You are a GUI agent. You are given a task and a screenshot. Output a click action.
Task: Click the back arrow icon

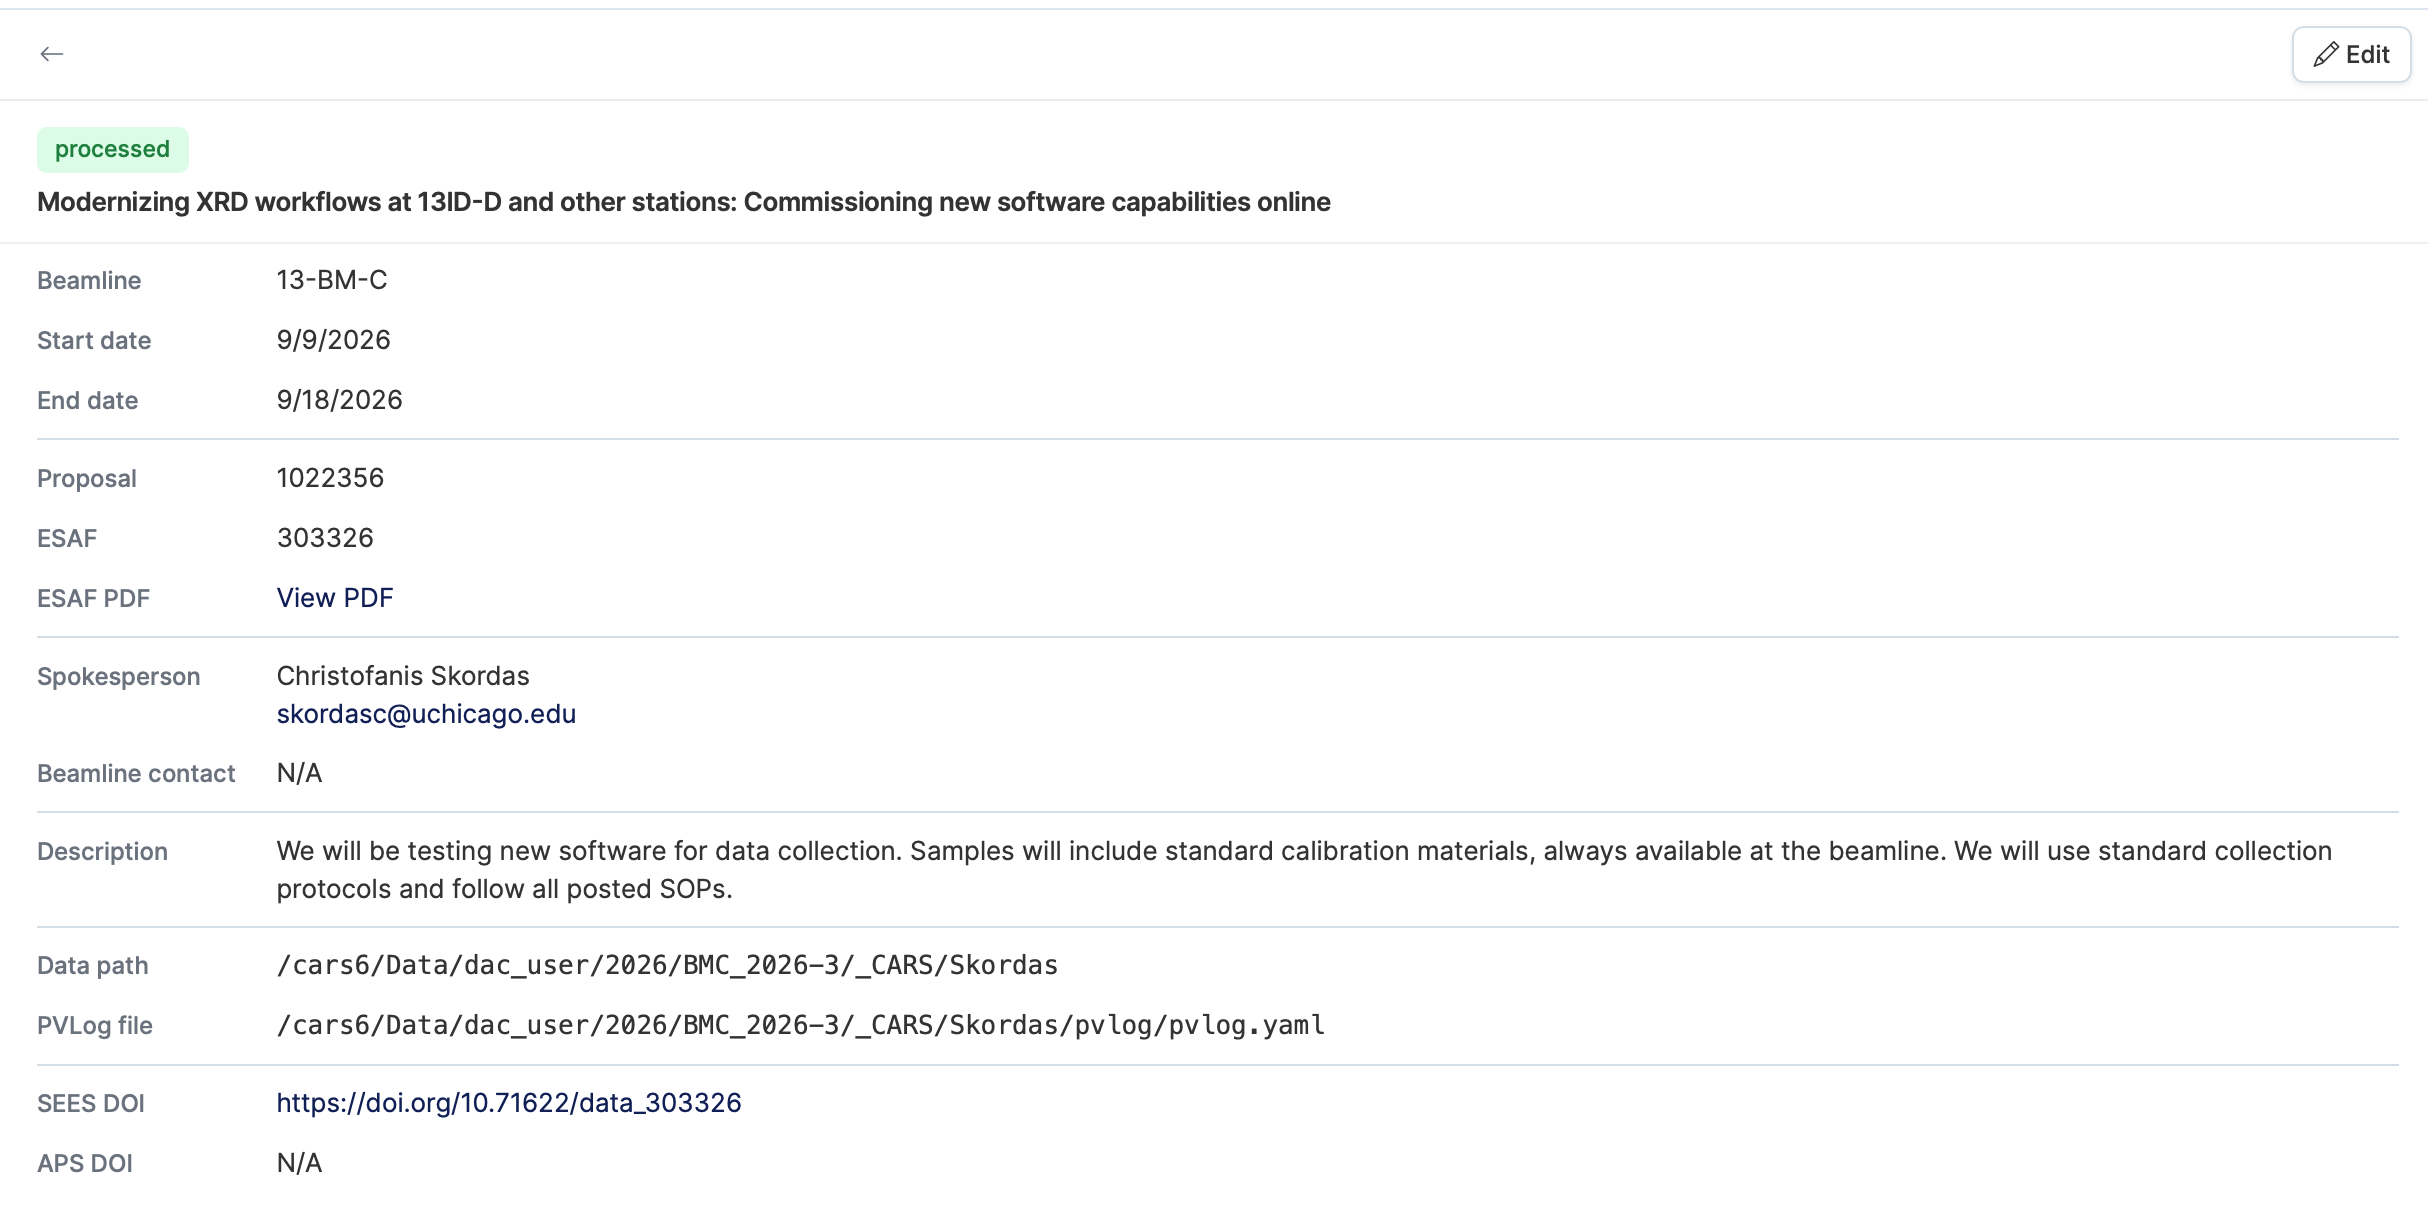(52, 54)
